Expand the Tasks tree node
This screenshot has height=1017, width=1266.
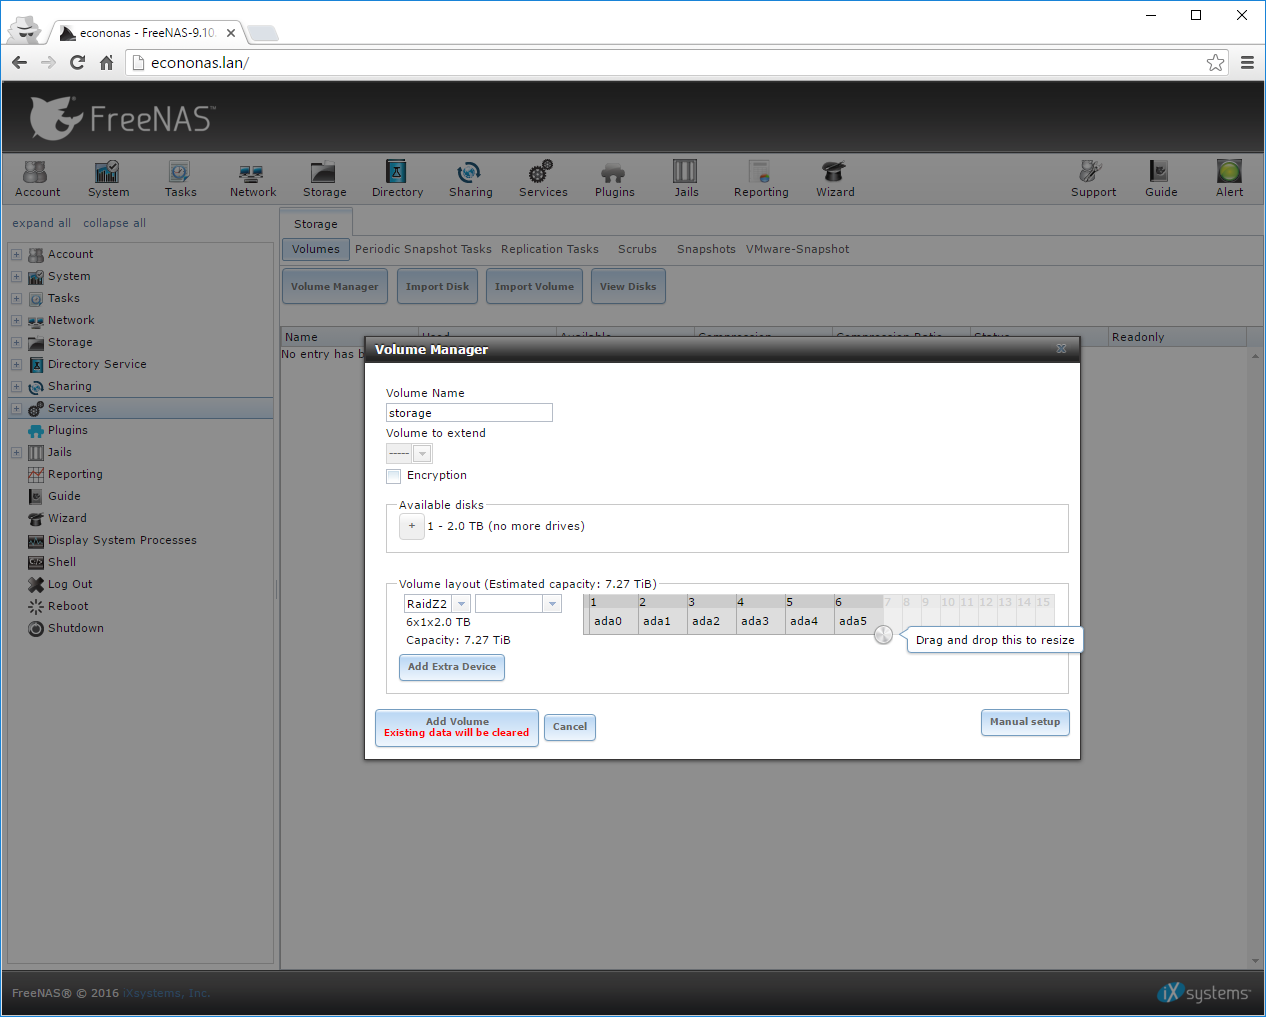(16, 298)
